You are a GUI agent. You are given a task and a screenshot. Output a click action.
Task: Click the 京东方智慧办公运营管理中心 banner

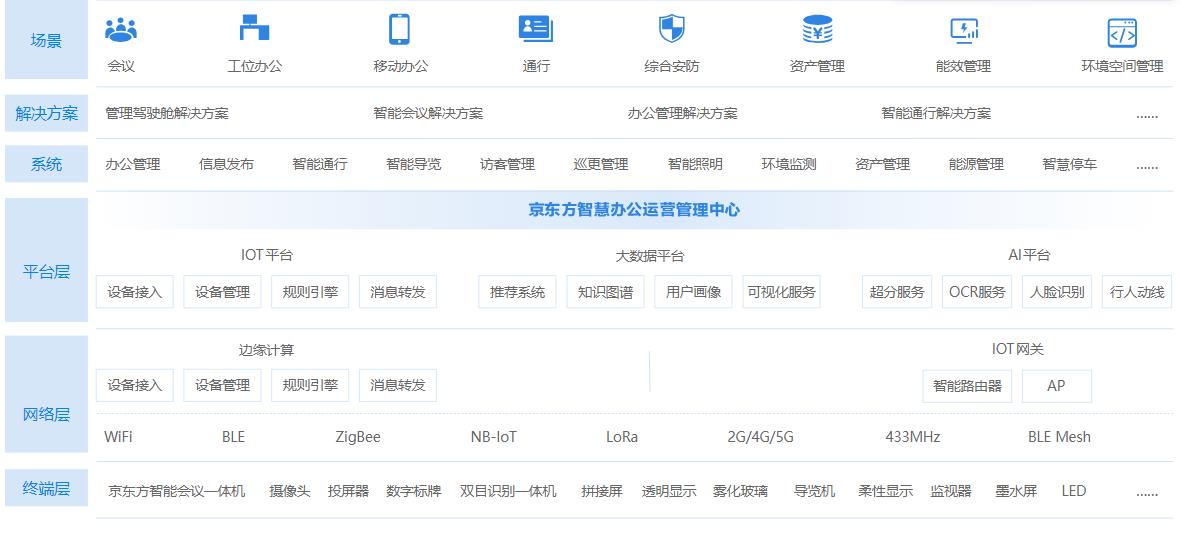[634, 210]
